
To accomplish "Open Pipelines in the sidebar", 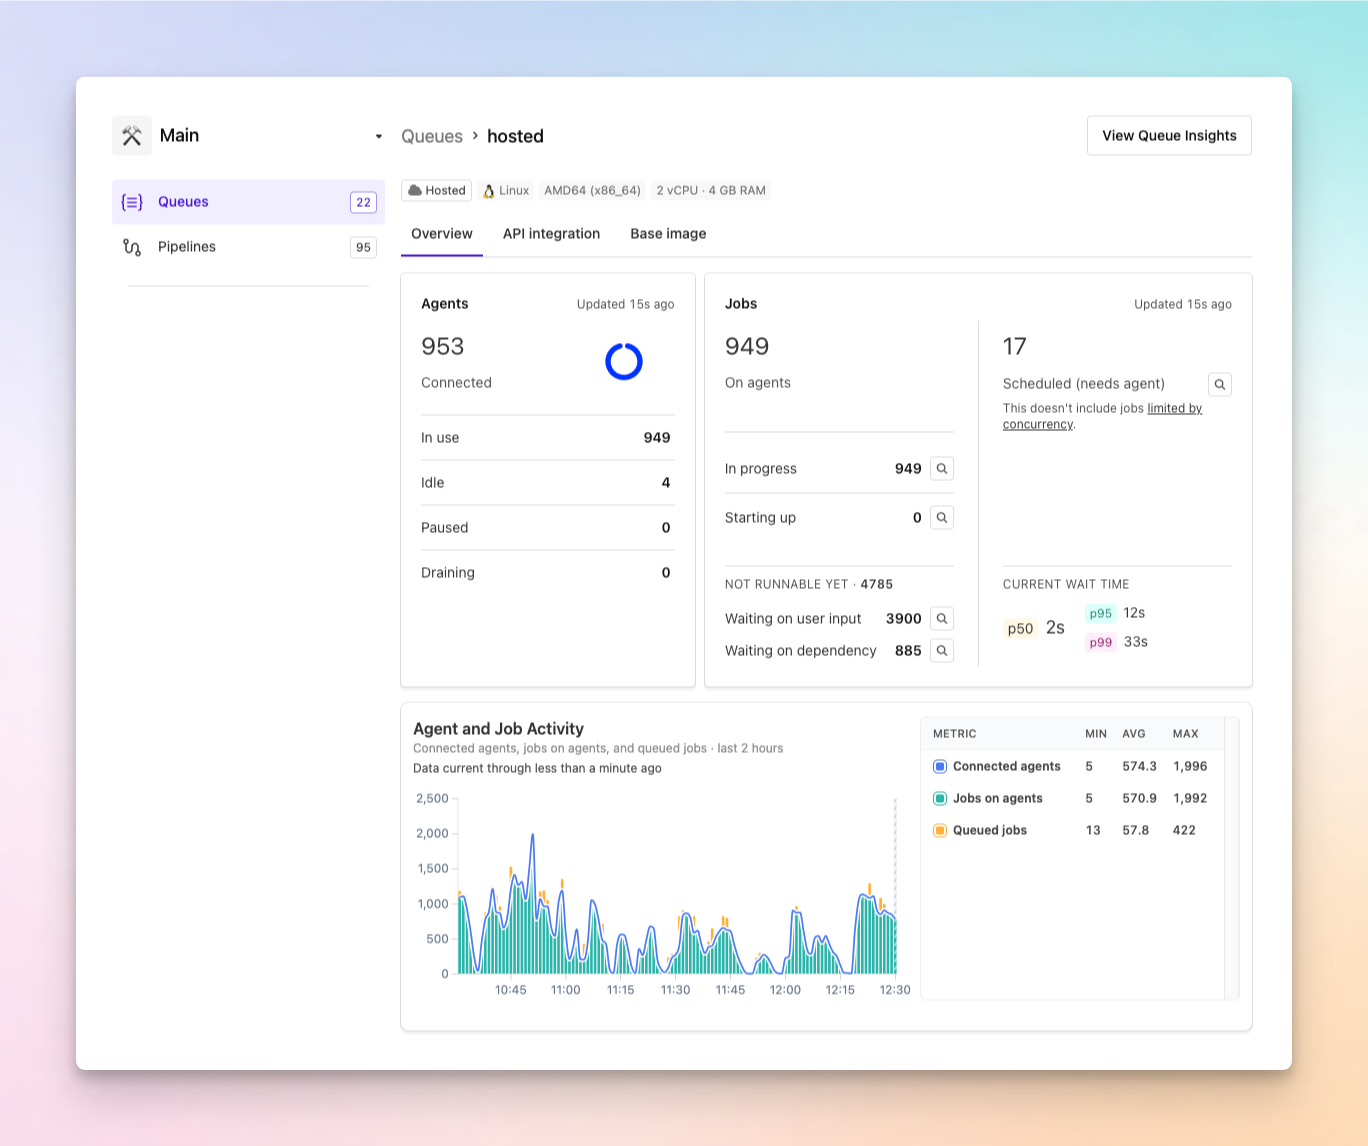I will [248, 247].
